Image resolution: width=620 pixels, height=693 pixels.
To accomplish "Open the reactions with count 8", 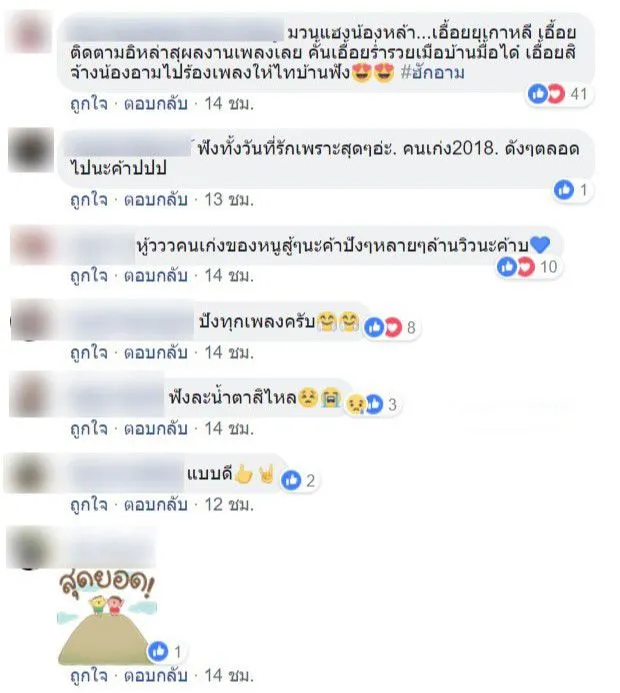I will [391, 327].
